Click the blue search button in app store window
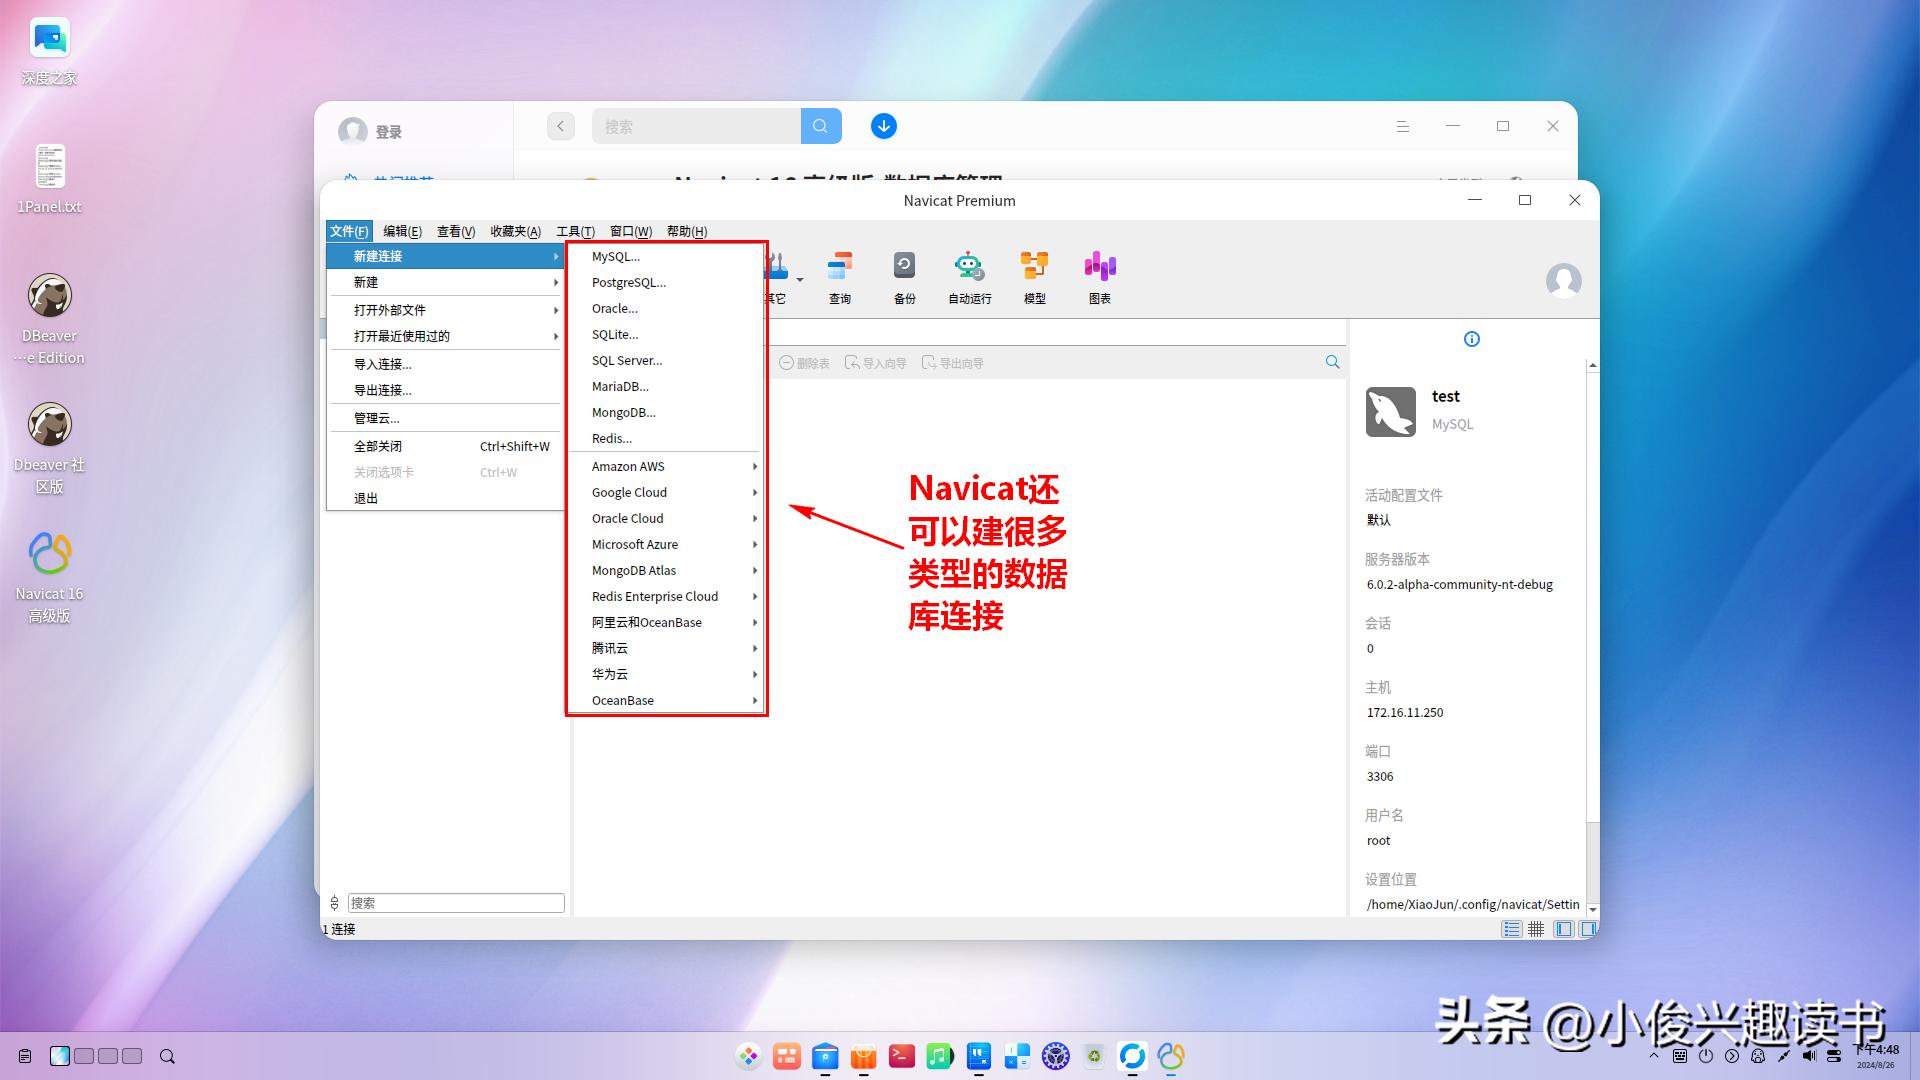1920x1080 pixels. tap(820, 126)
